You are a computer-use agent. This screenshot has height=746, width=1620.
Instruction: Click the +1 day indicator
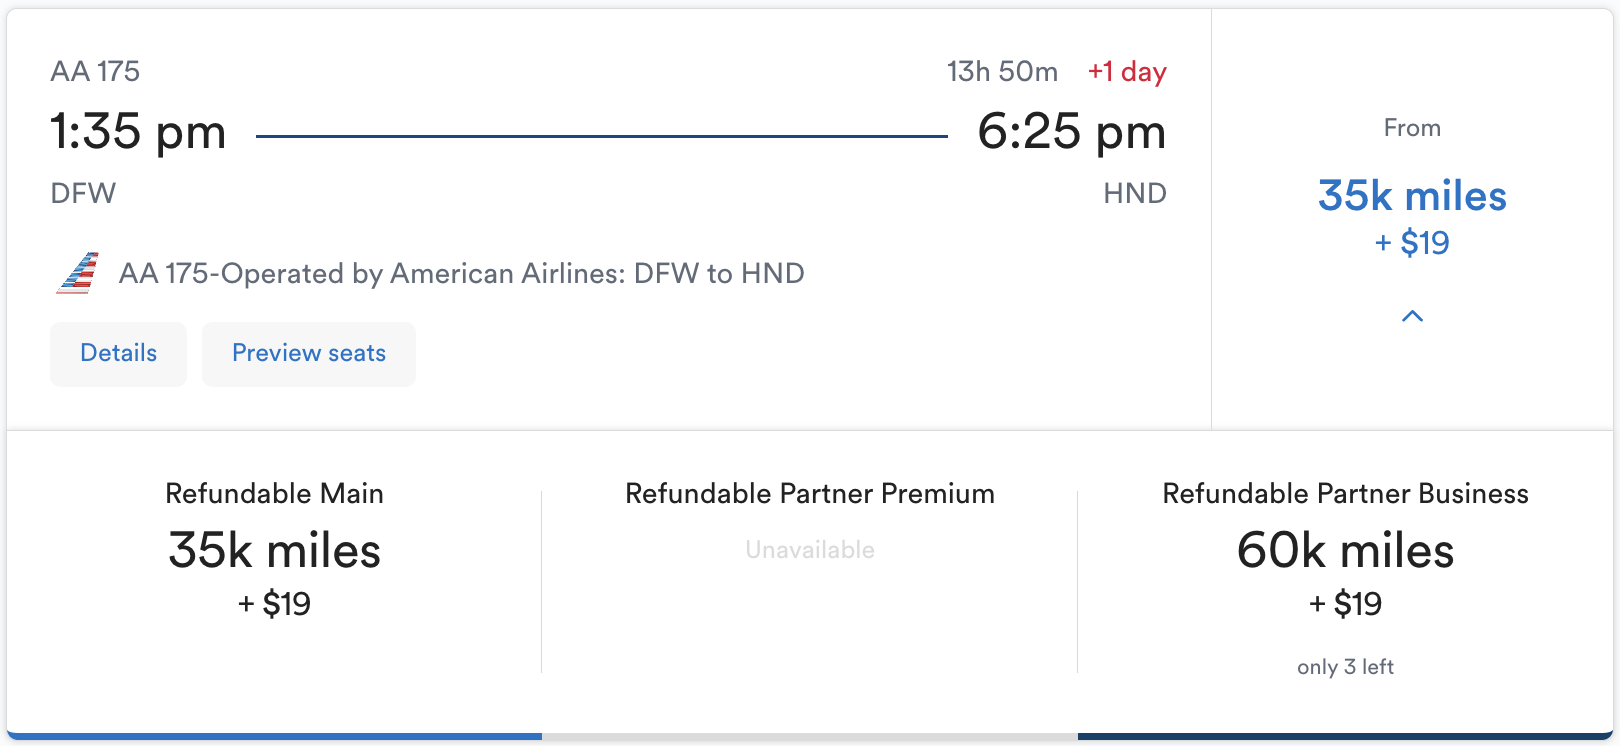[x=1126, y=71]
